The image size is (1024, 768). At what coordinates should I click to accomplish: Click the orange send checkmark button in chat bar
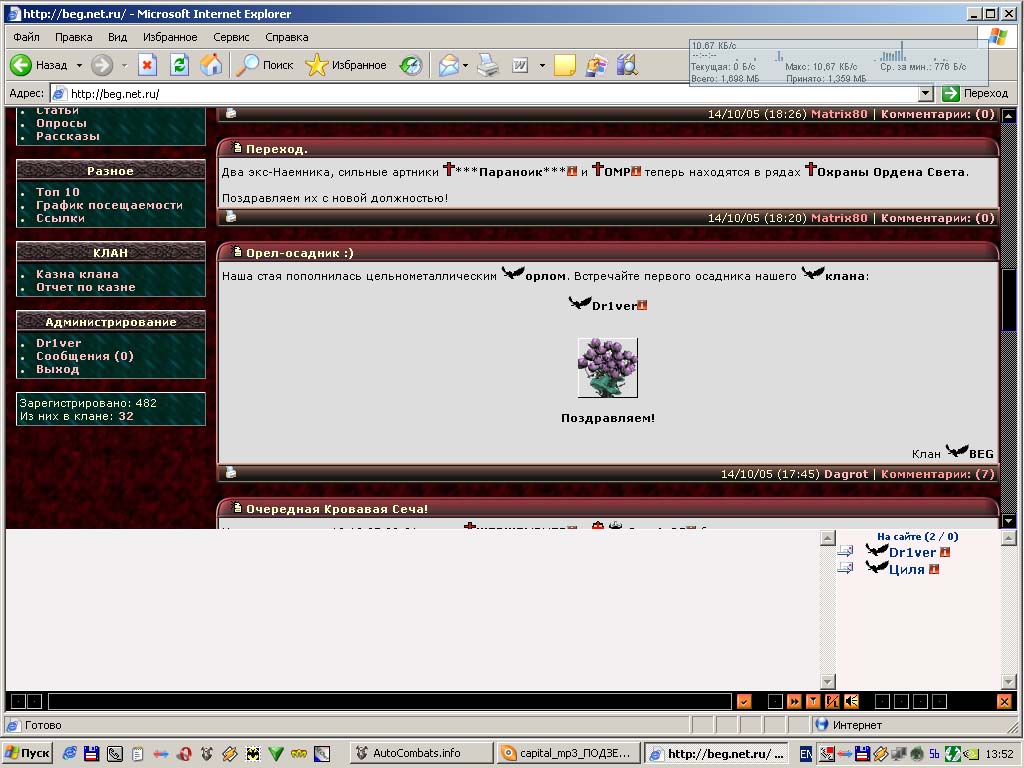tap(744, 701)
